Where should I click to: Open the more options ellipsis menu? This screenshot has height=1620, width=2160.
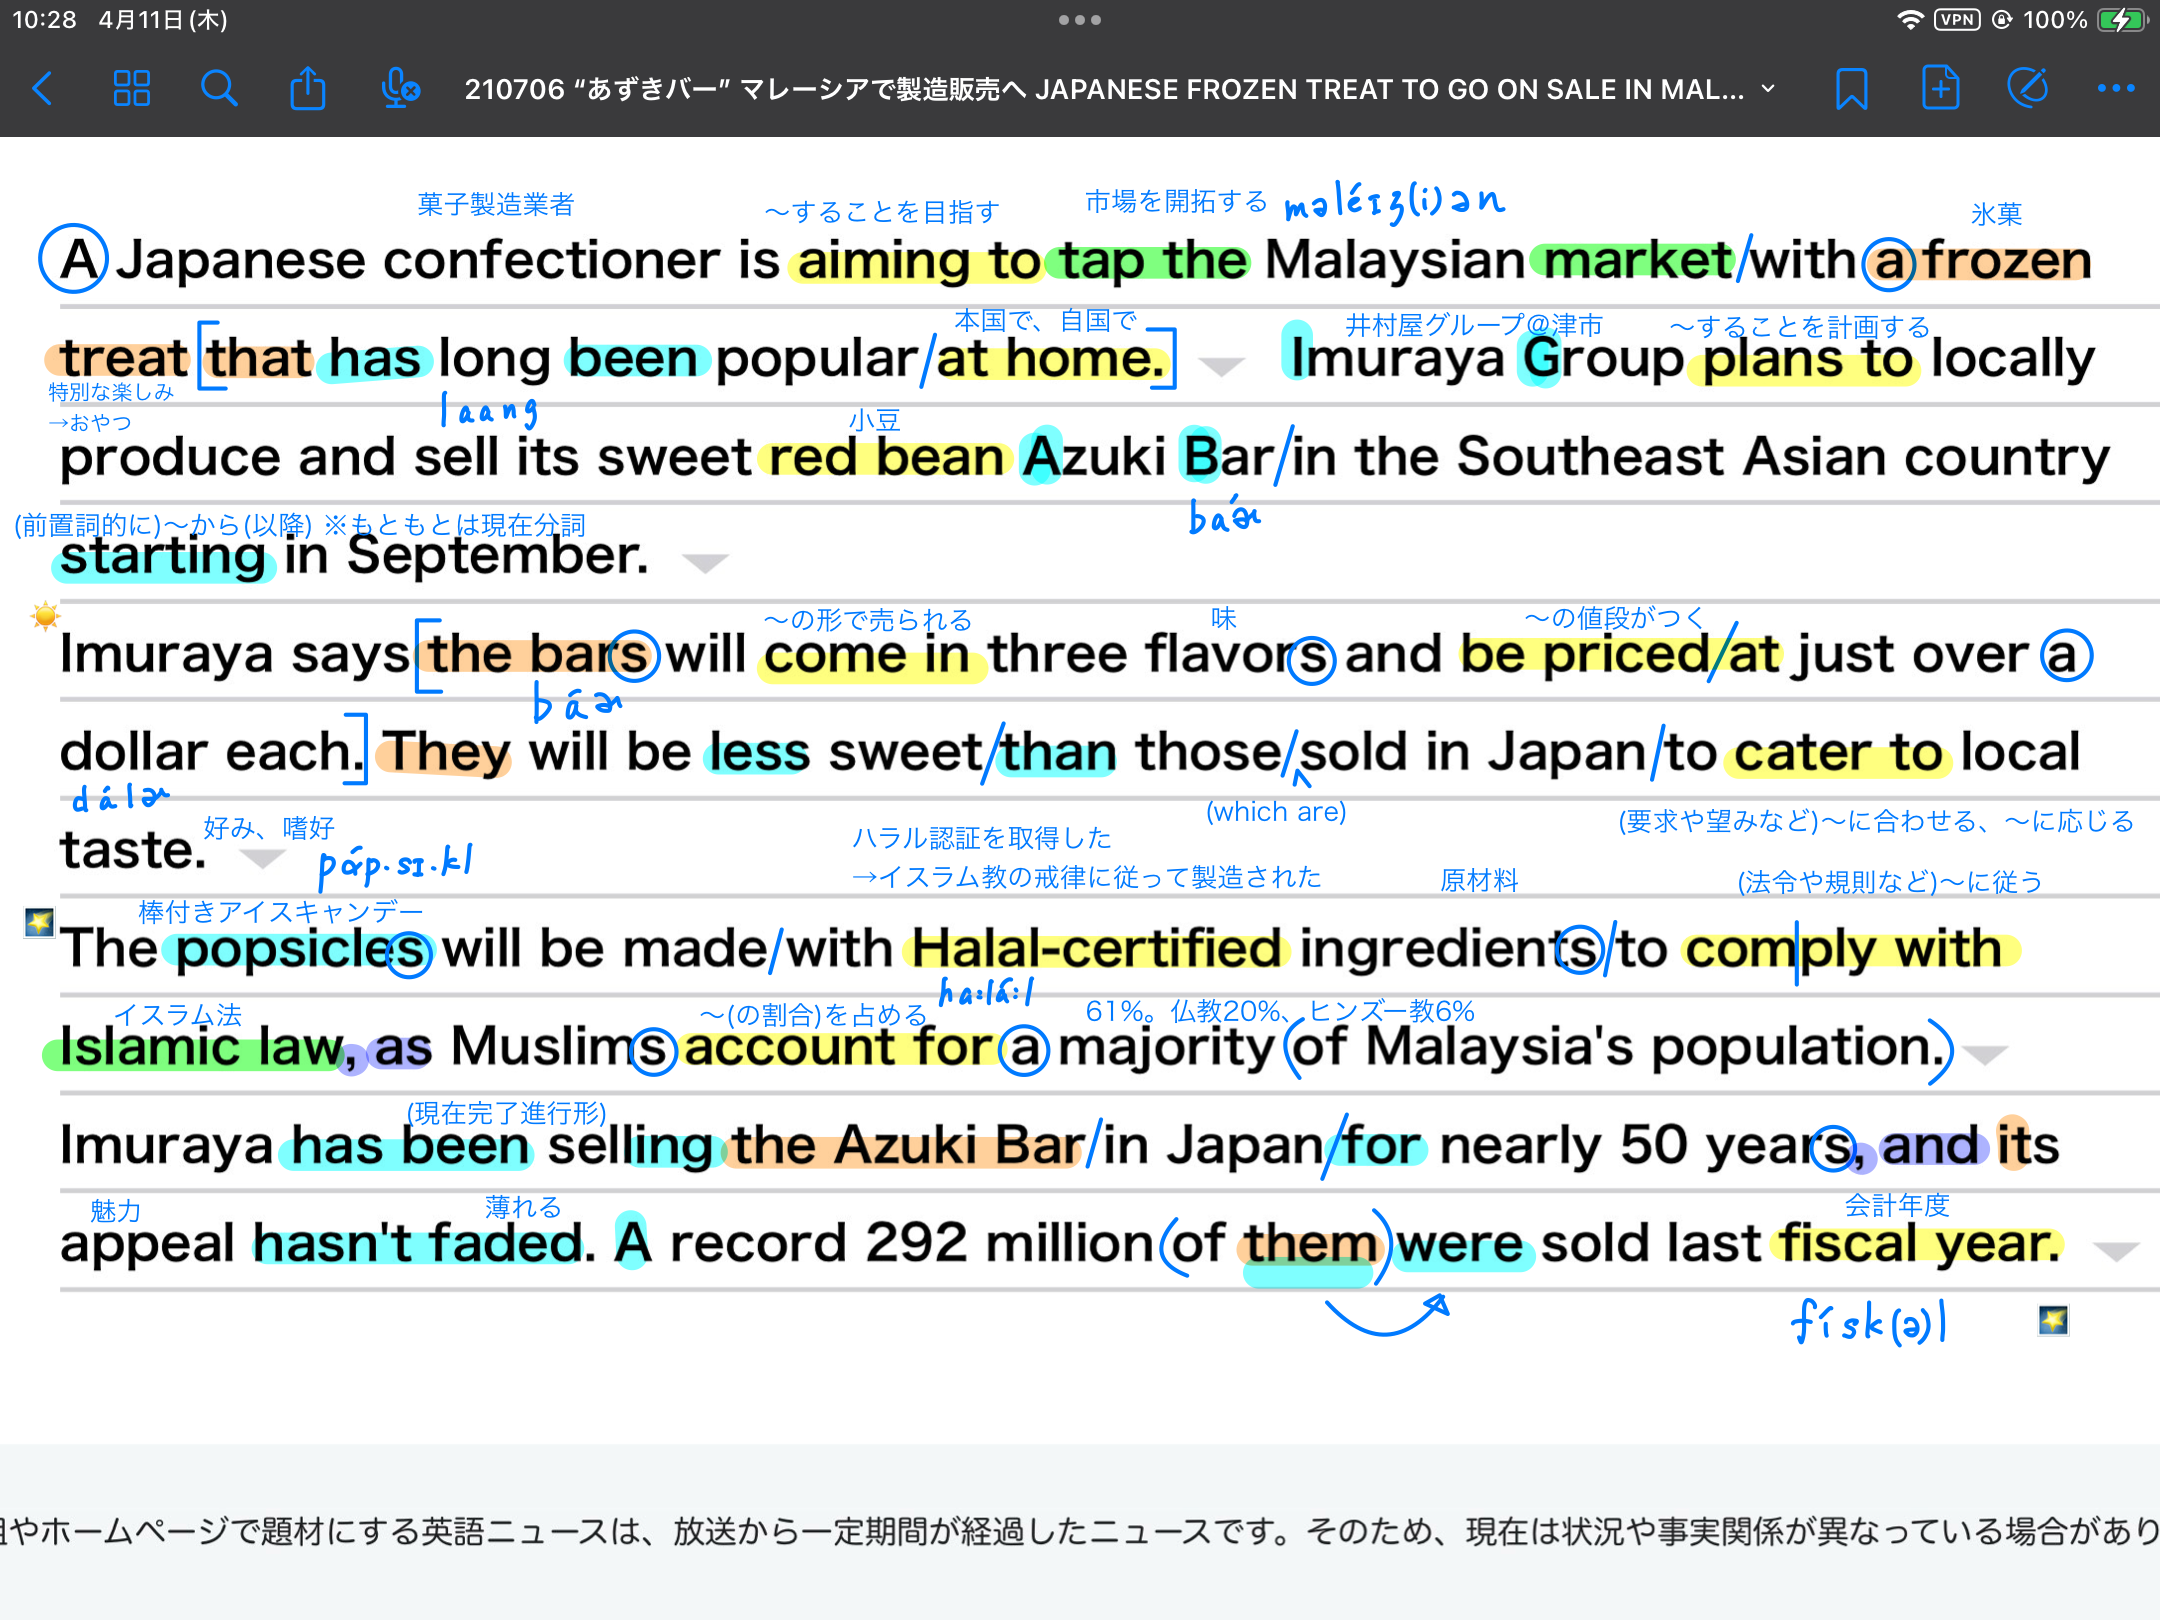point(2116,89)
